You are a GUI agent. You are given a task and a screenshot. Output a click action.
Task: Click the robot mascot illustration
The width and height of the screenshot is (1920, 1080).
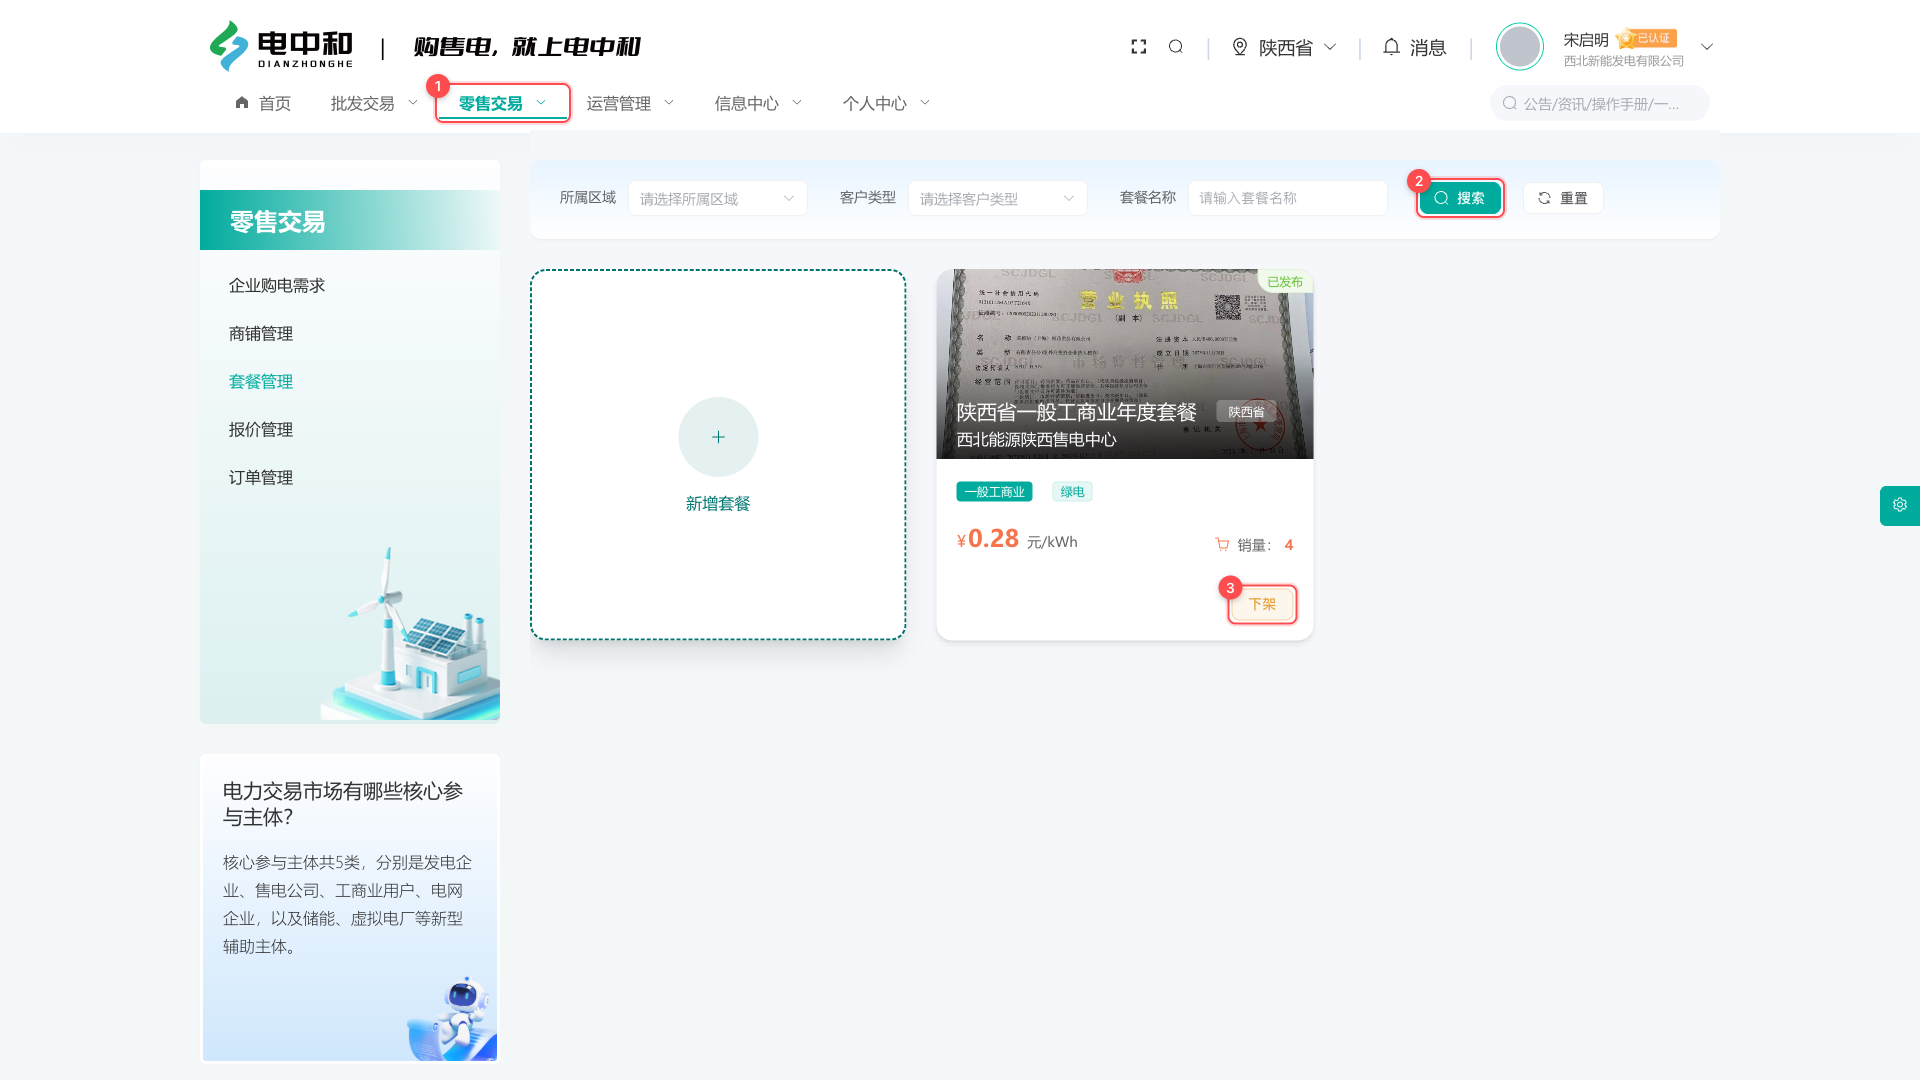tap(455, 1019)
